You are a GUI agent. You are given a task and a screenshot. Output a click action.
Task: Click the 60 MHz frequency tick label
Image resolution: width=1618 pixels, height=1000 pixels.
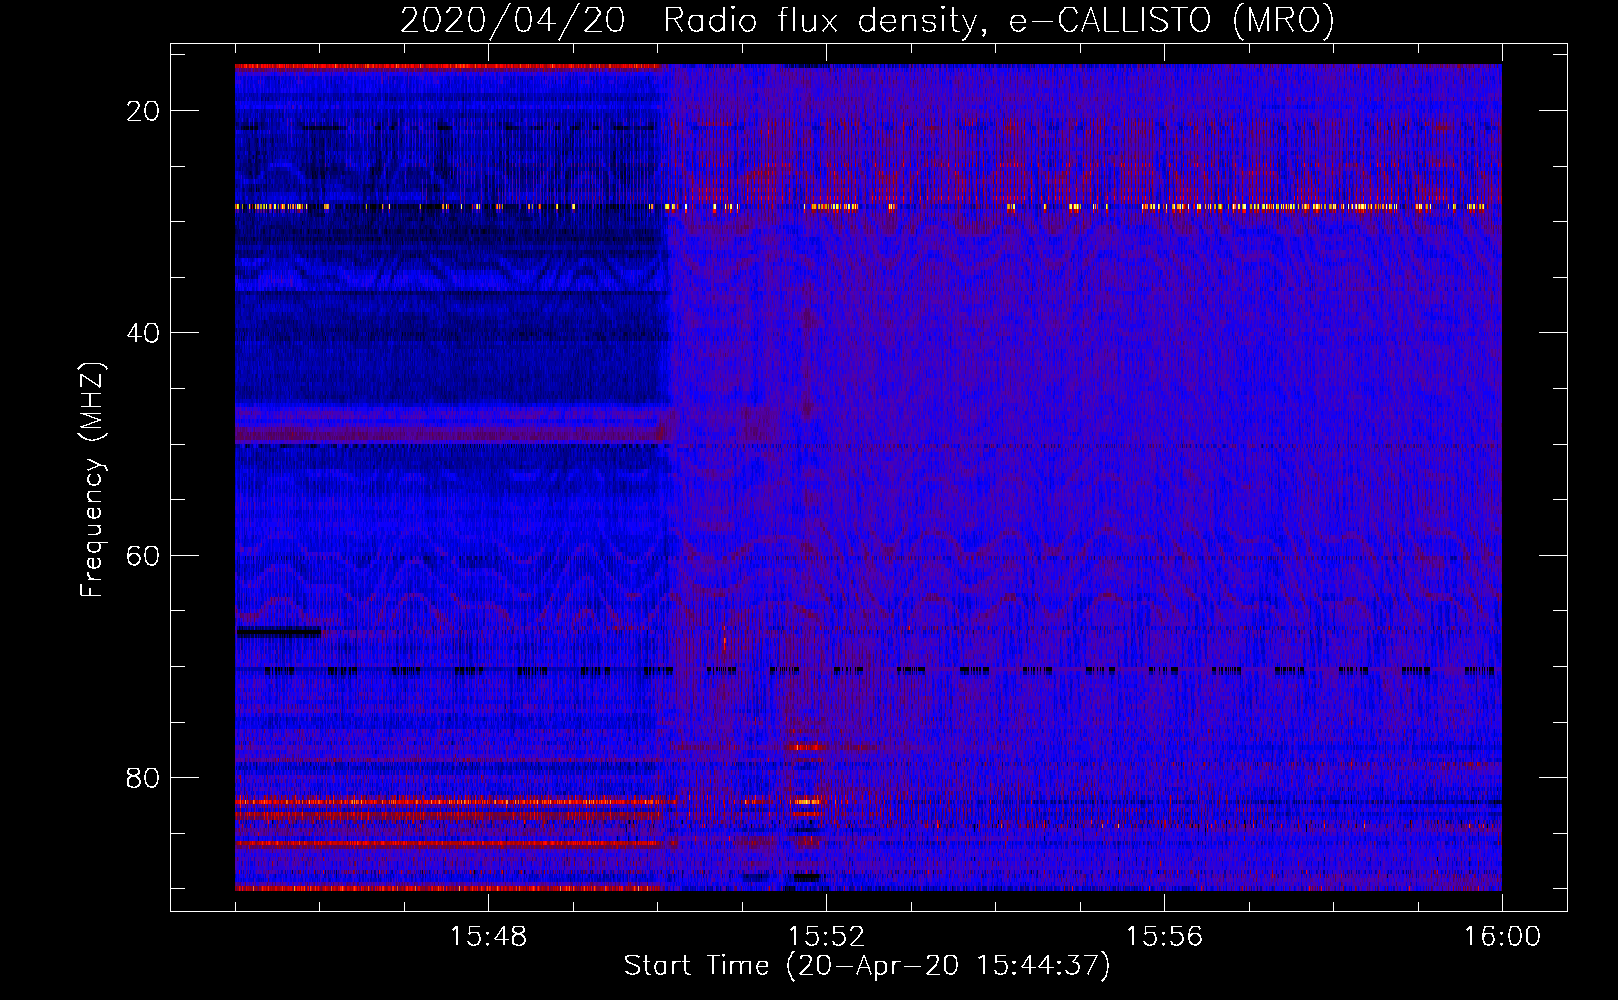pos(143,555)
